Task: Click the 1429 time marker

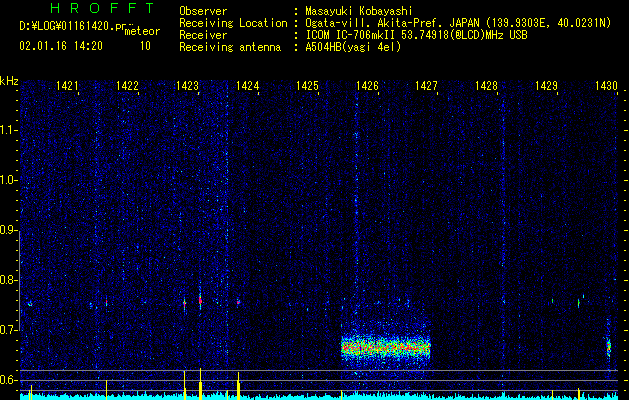Action: pos(546,85)
